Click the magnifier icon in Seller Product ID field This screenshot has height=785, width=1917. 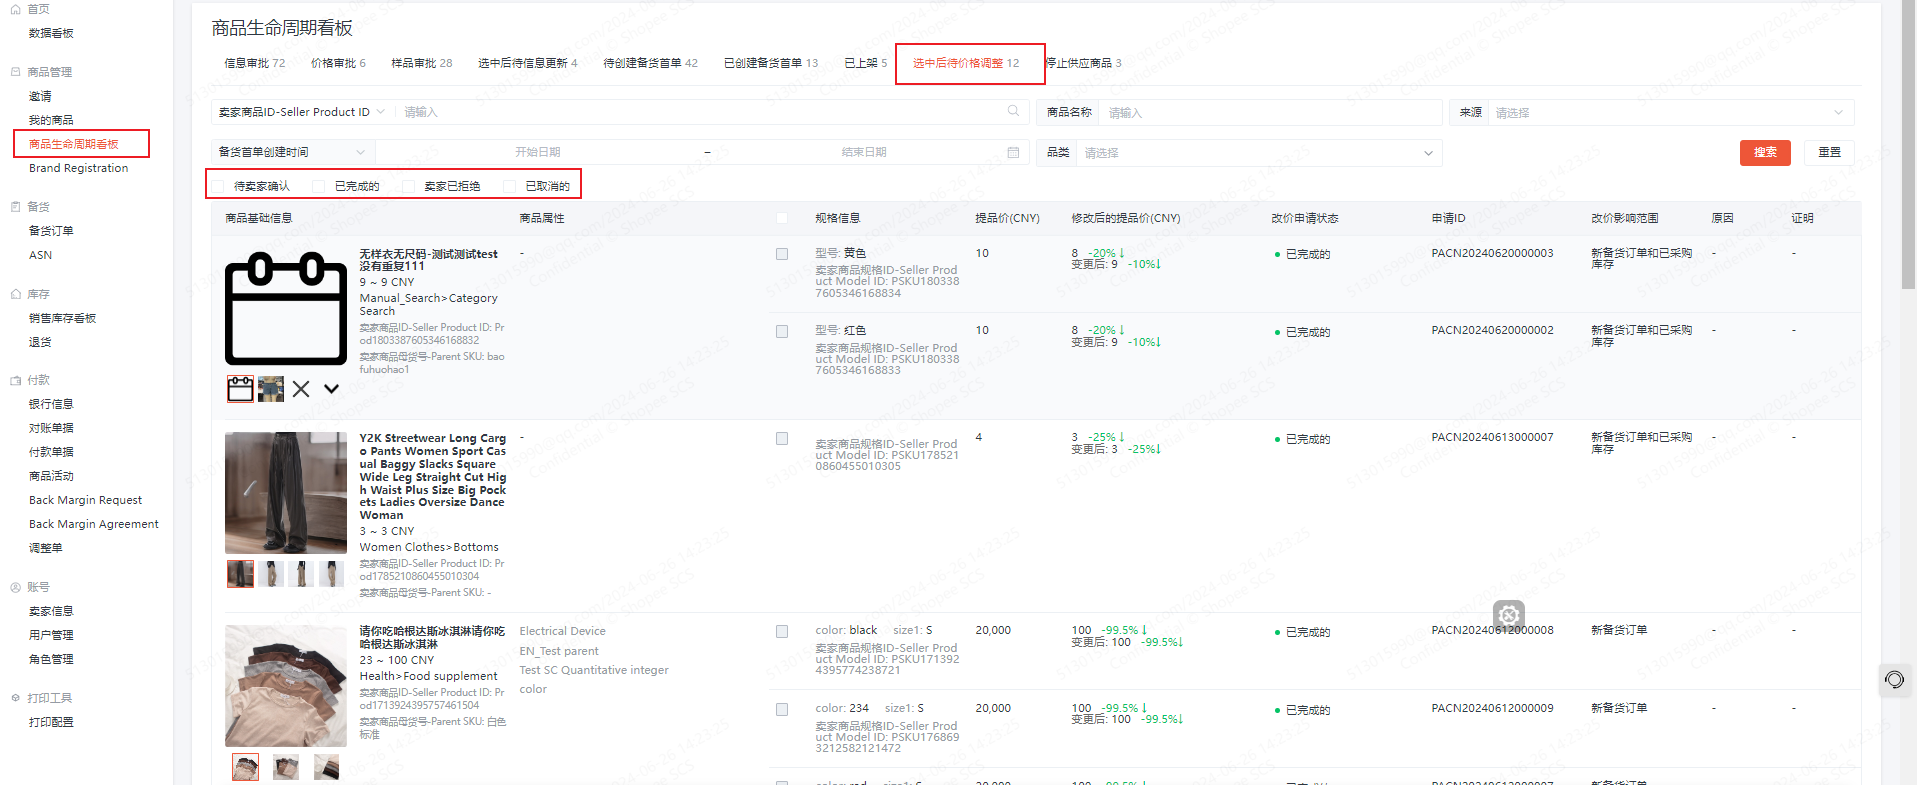click(1013, 111)
